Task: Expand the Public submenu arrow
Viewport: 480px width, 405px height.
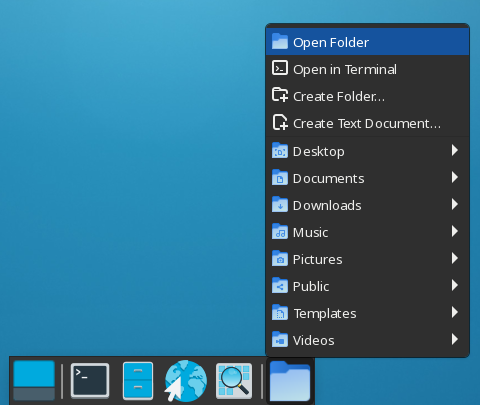Action: [x=455, y=285]
